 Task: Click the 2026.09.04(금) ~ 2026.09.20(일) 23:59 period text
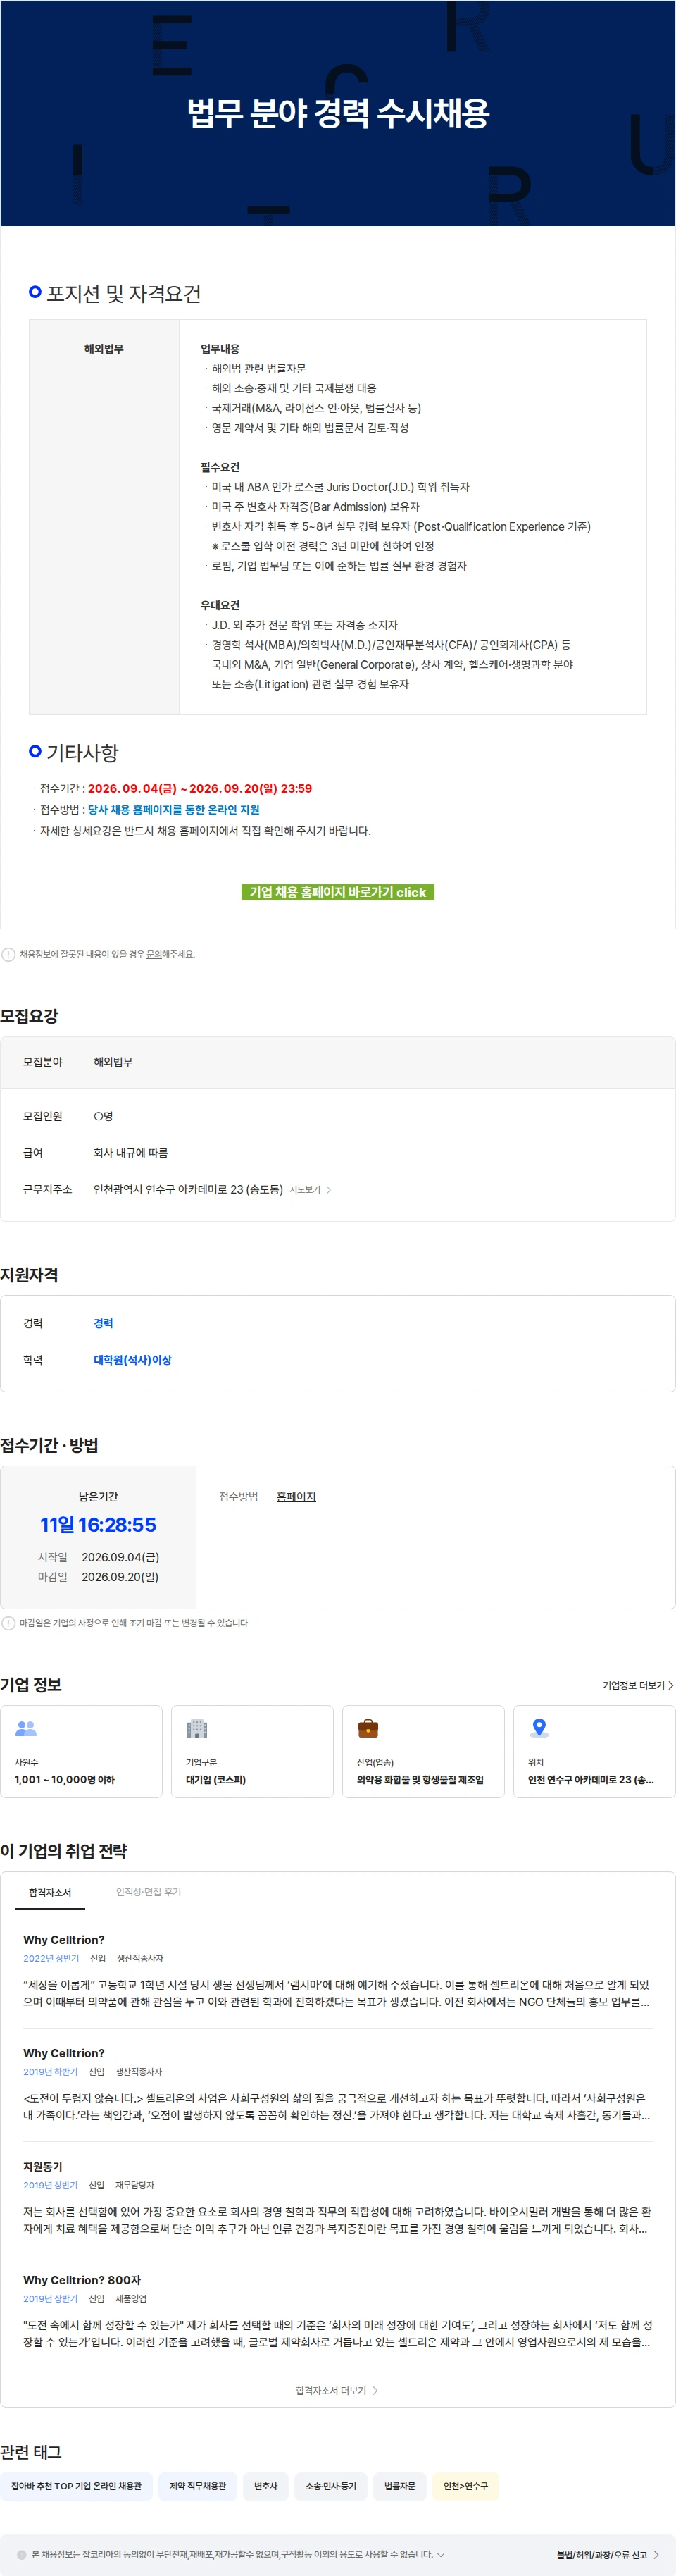click(x=200, y=789)
